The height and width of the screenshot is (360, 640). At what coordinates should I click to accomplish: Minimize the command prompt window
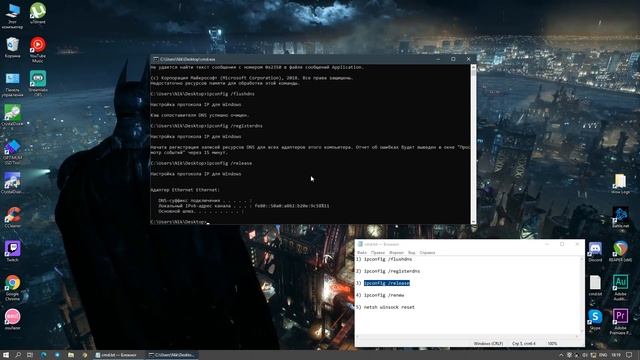[x=438, y=59]
